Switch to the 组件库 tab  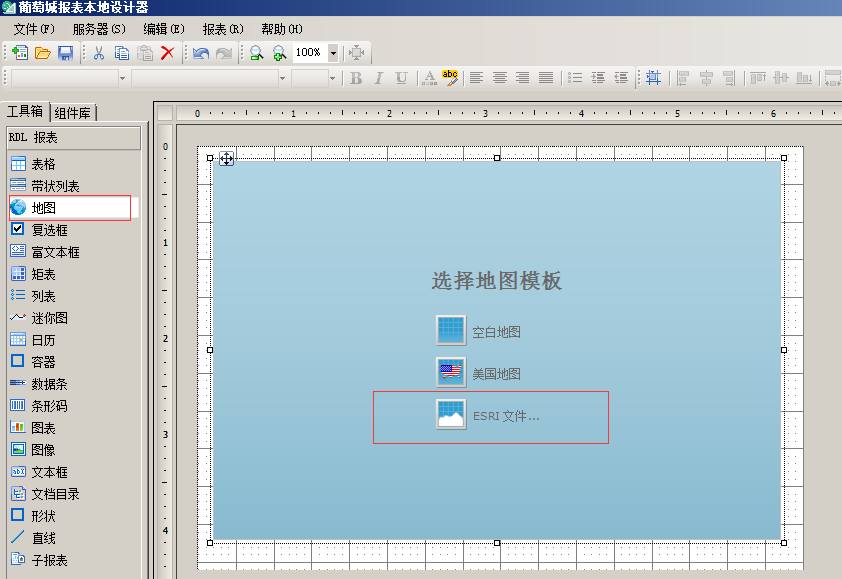73,113
